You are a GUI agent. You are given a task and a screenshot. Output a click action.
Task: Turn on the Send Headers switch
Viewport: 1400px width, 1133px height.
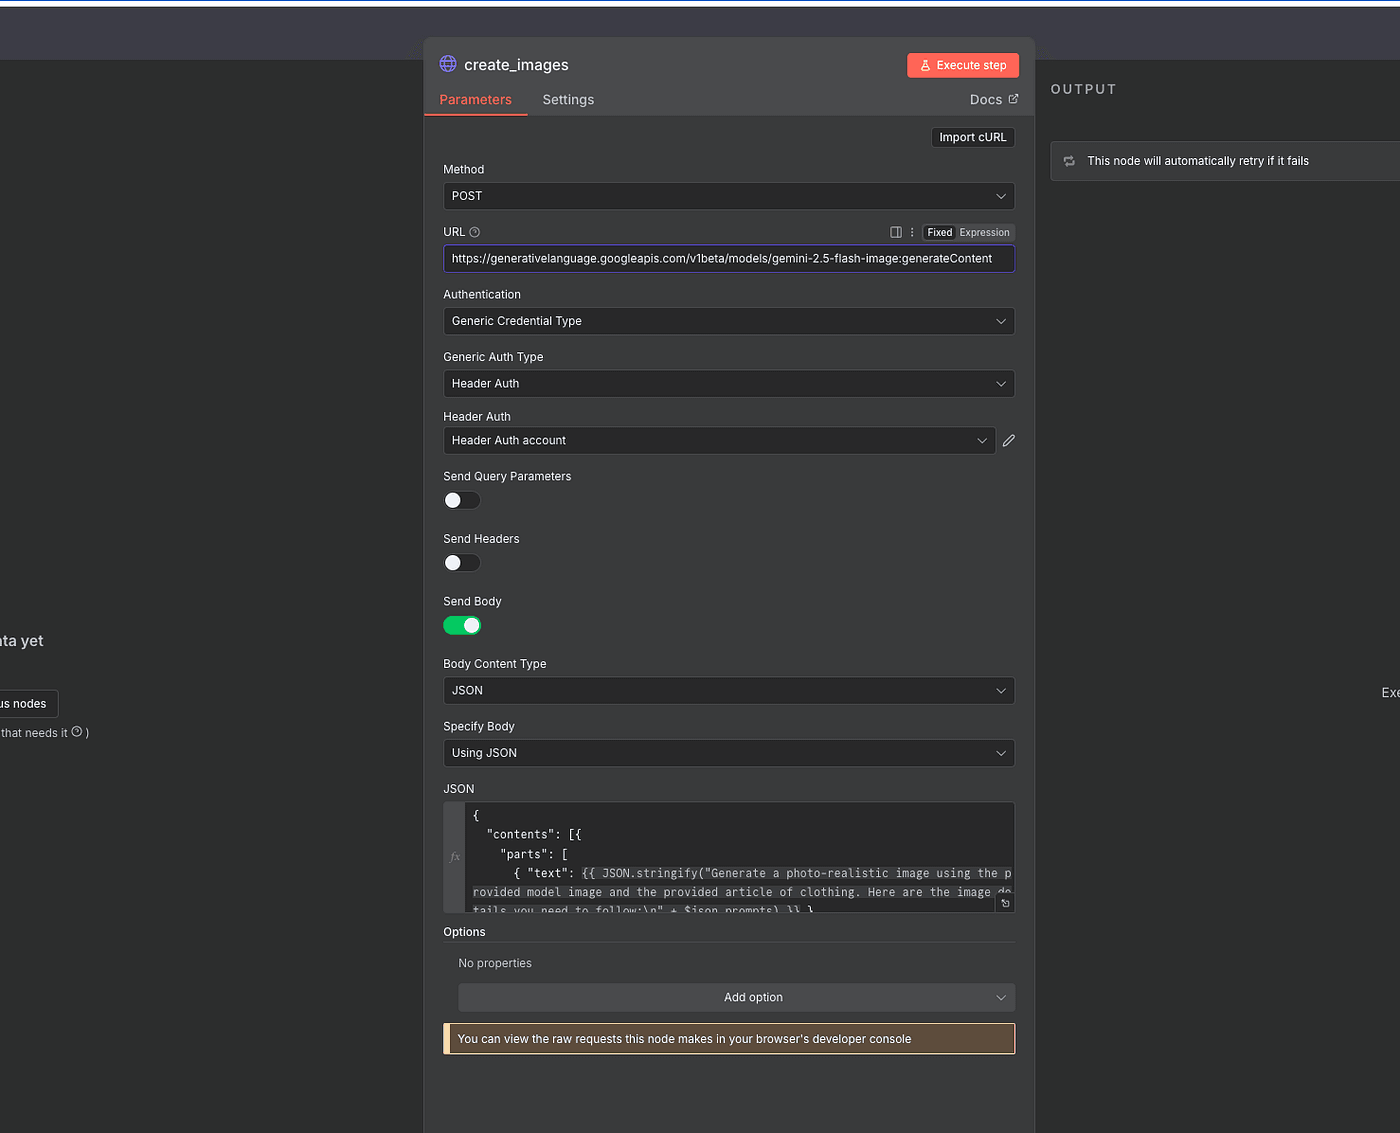tap(462, 563)
